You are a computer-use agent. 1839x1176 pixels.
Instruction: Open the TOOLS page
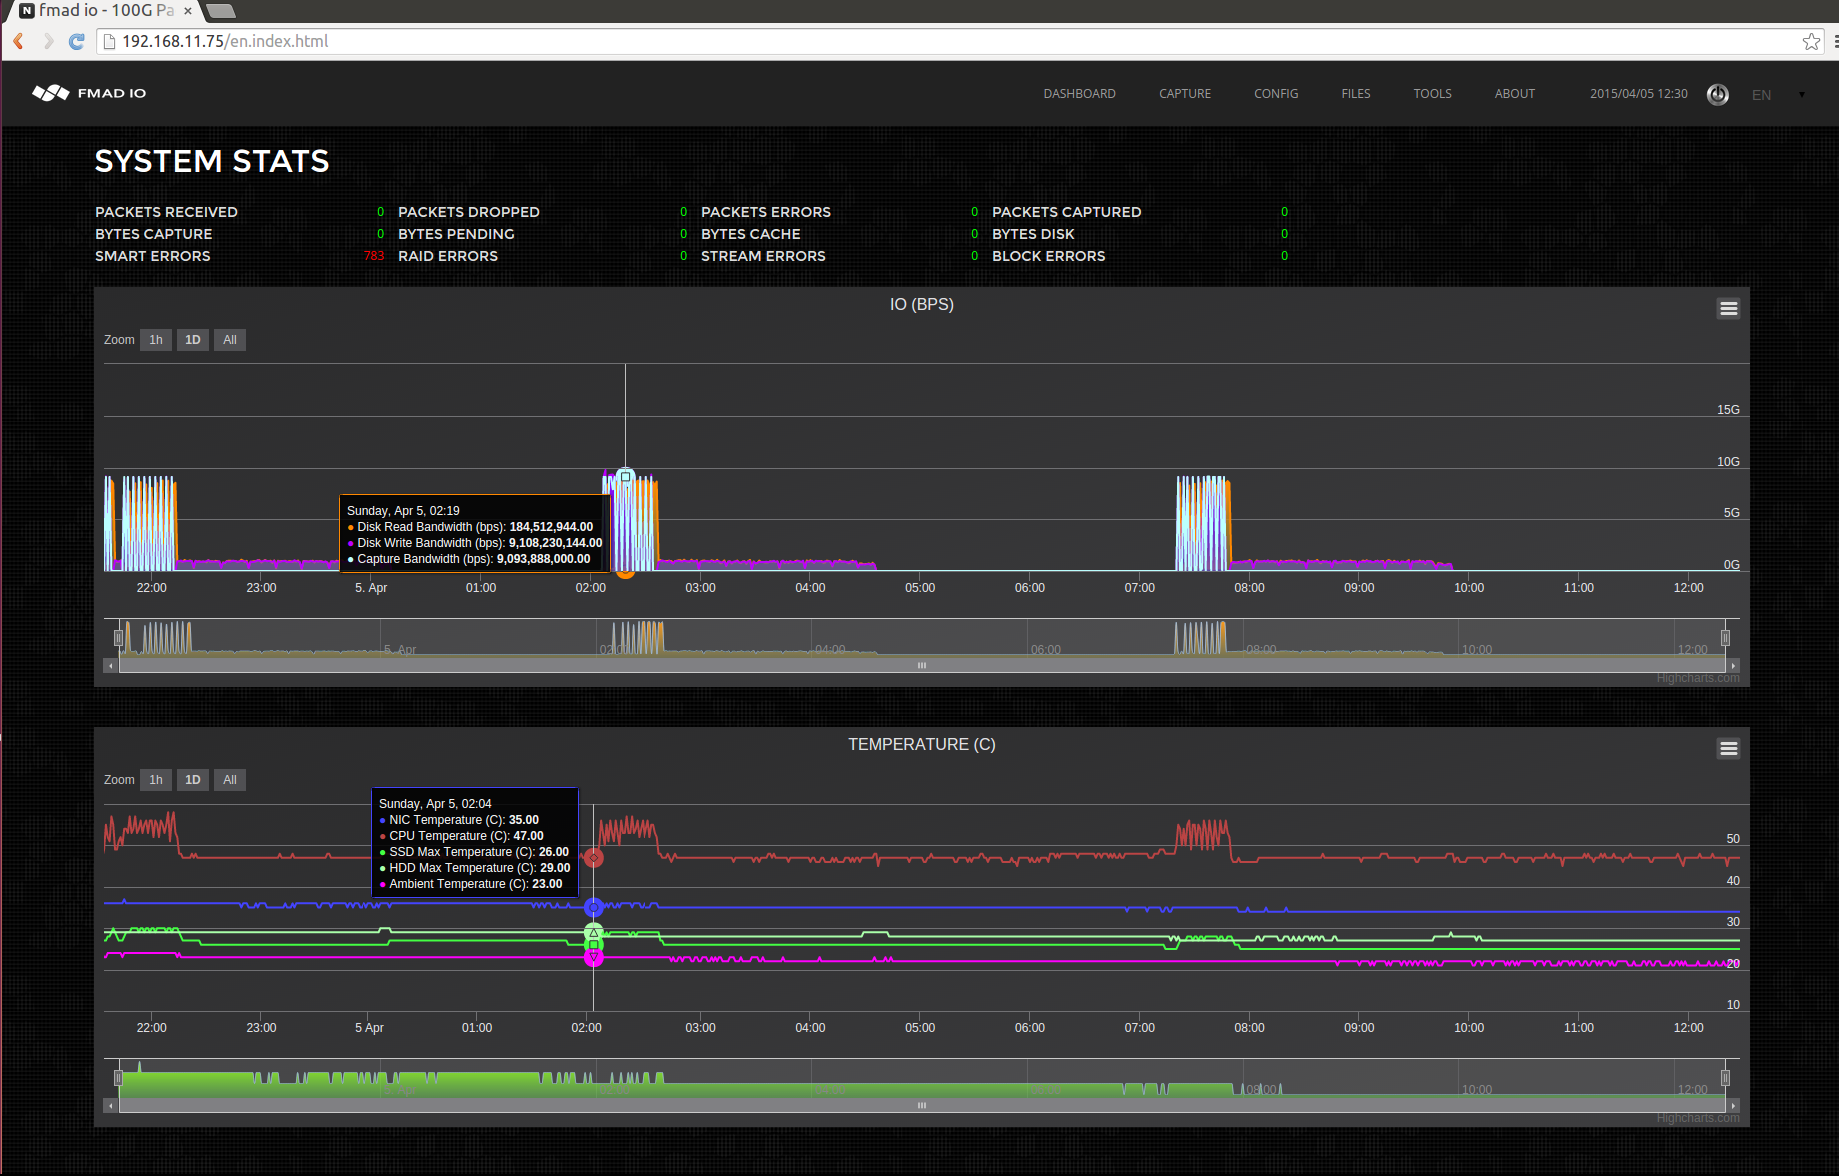1432,93
